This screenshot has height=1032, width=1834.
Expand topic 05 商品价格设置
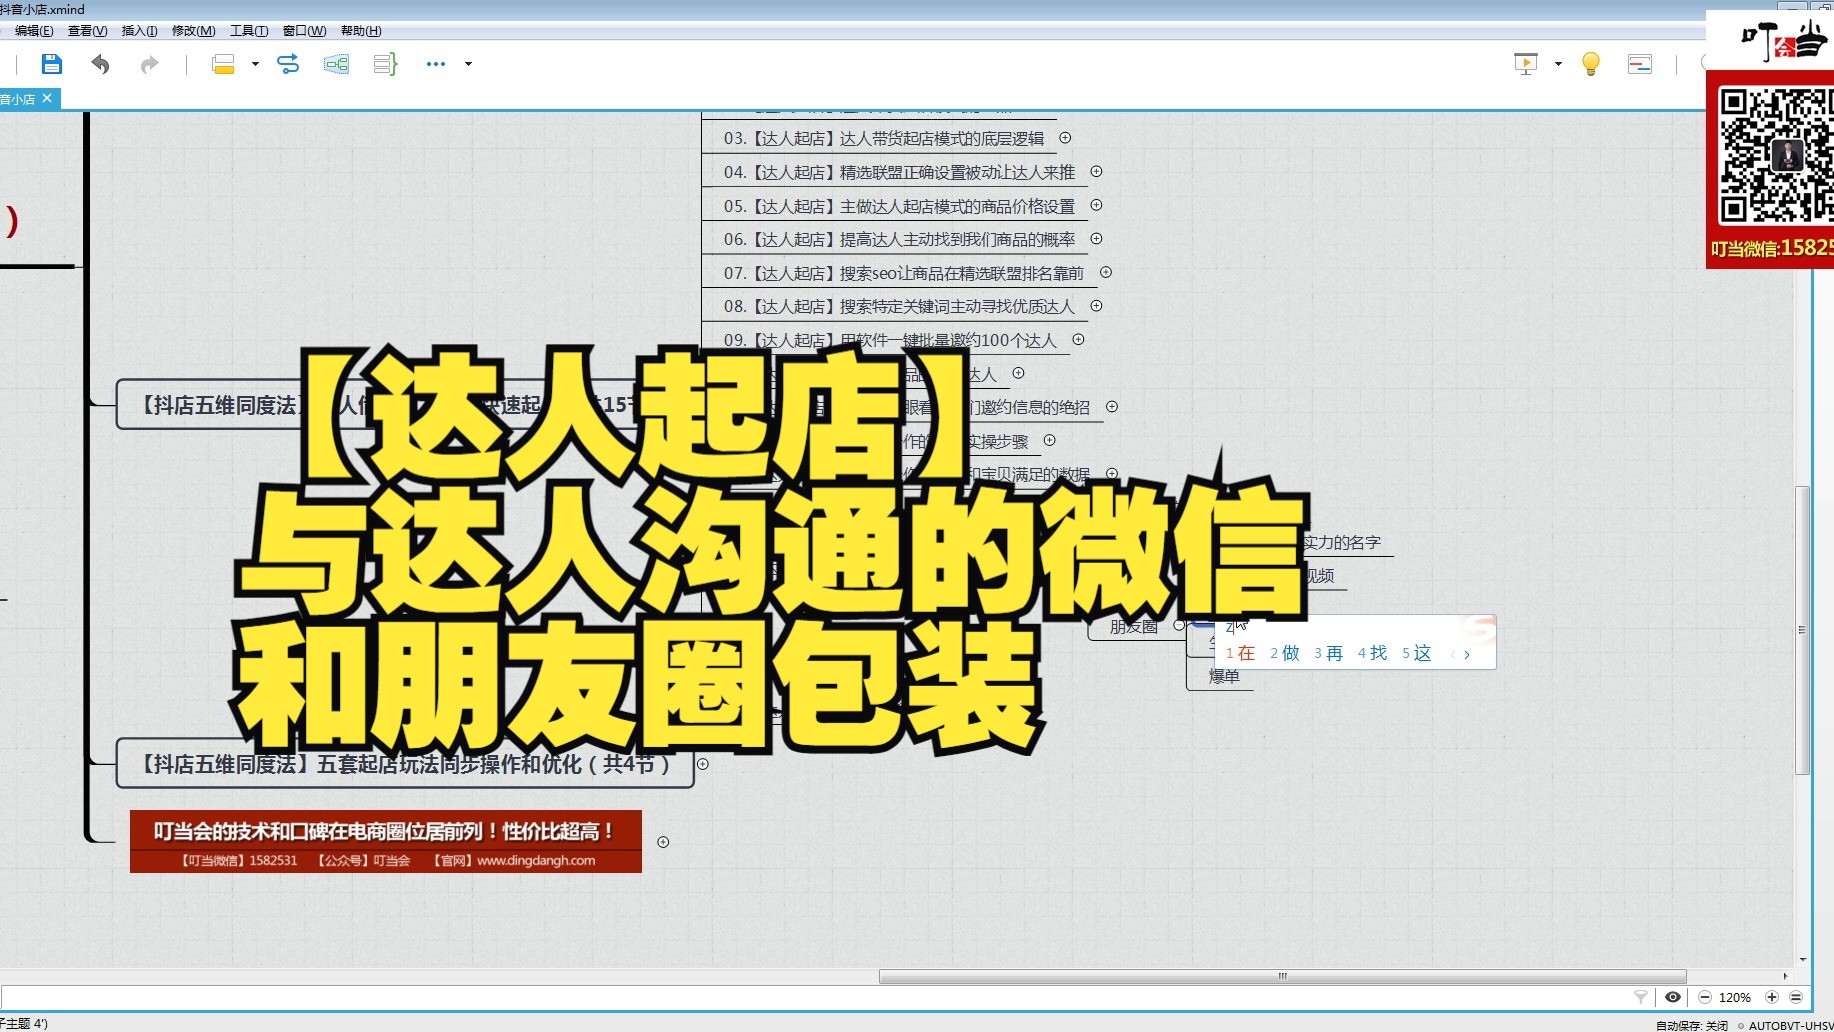click(1096, 205)
